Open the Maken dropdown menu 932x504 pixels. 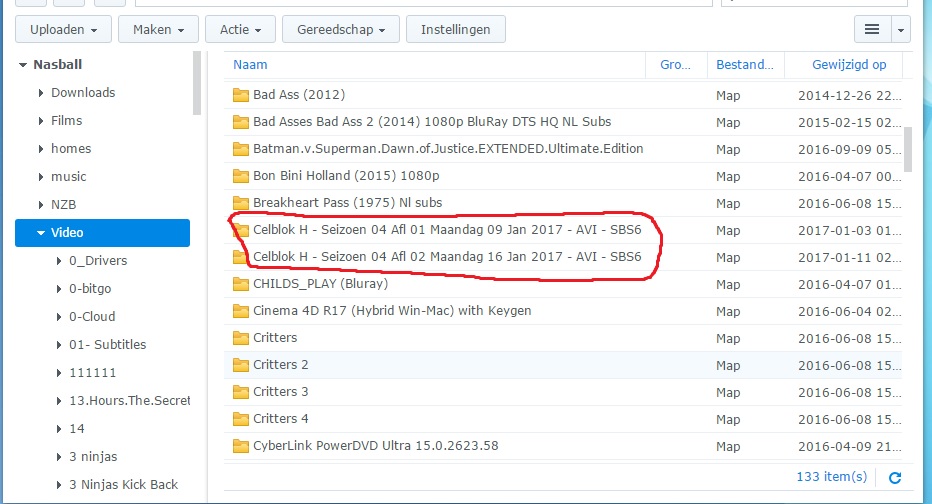(x=158, y=30)
